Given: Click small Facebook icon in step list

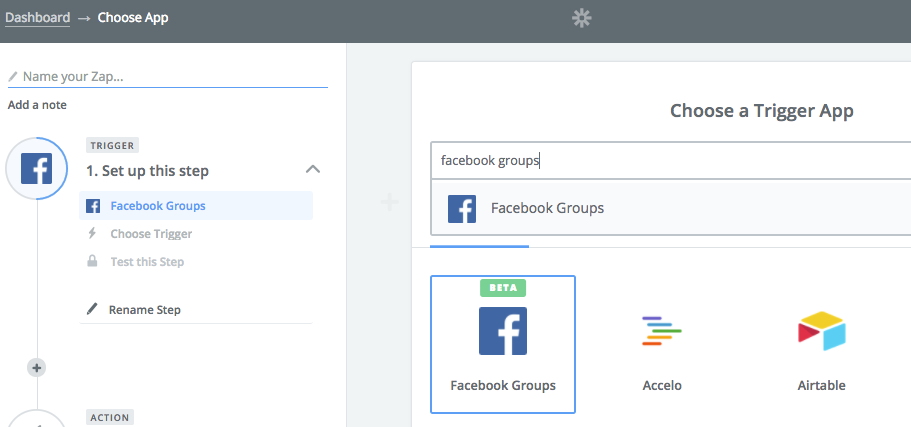Looking at the screenshot, I should [93, 206].
